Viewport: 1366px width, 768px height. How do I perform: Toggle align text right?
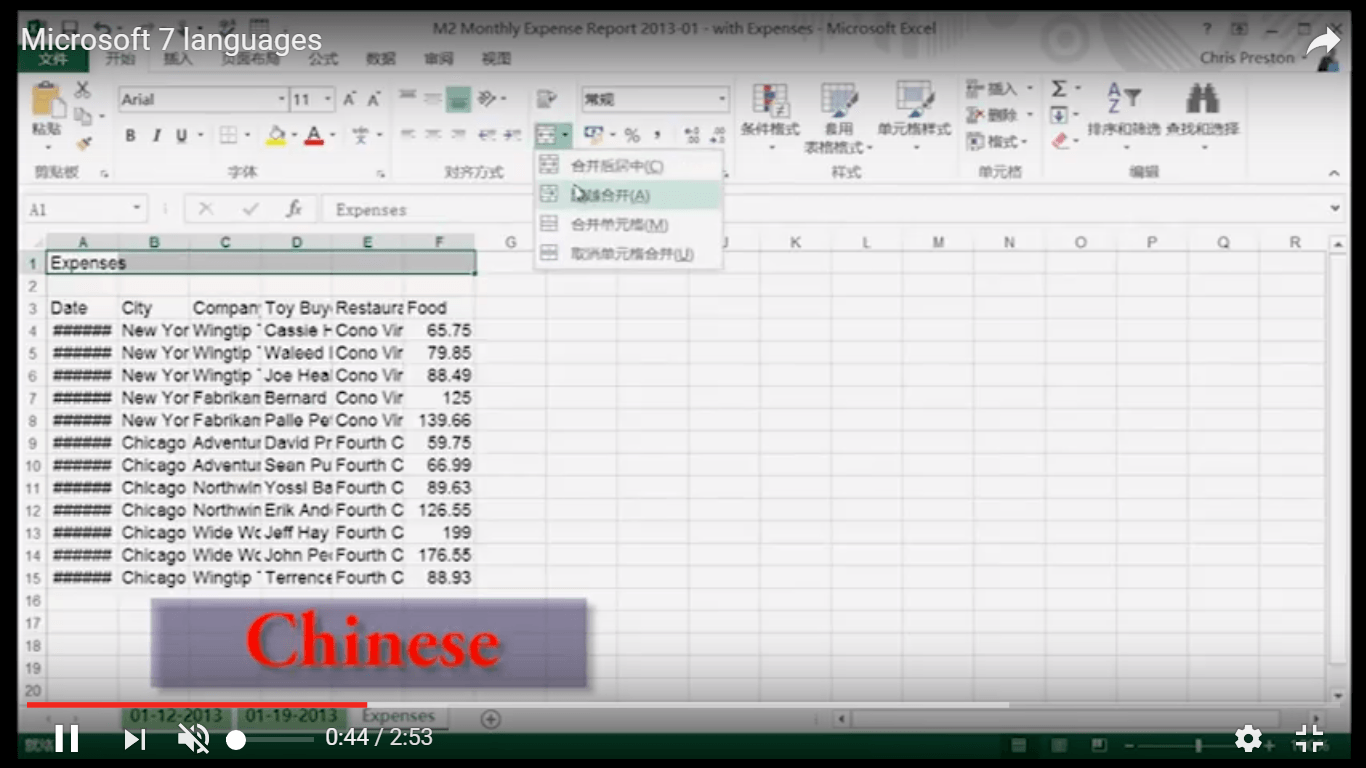[x=458, y=135]
